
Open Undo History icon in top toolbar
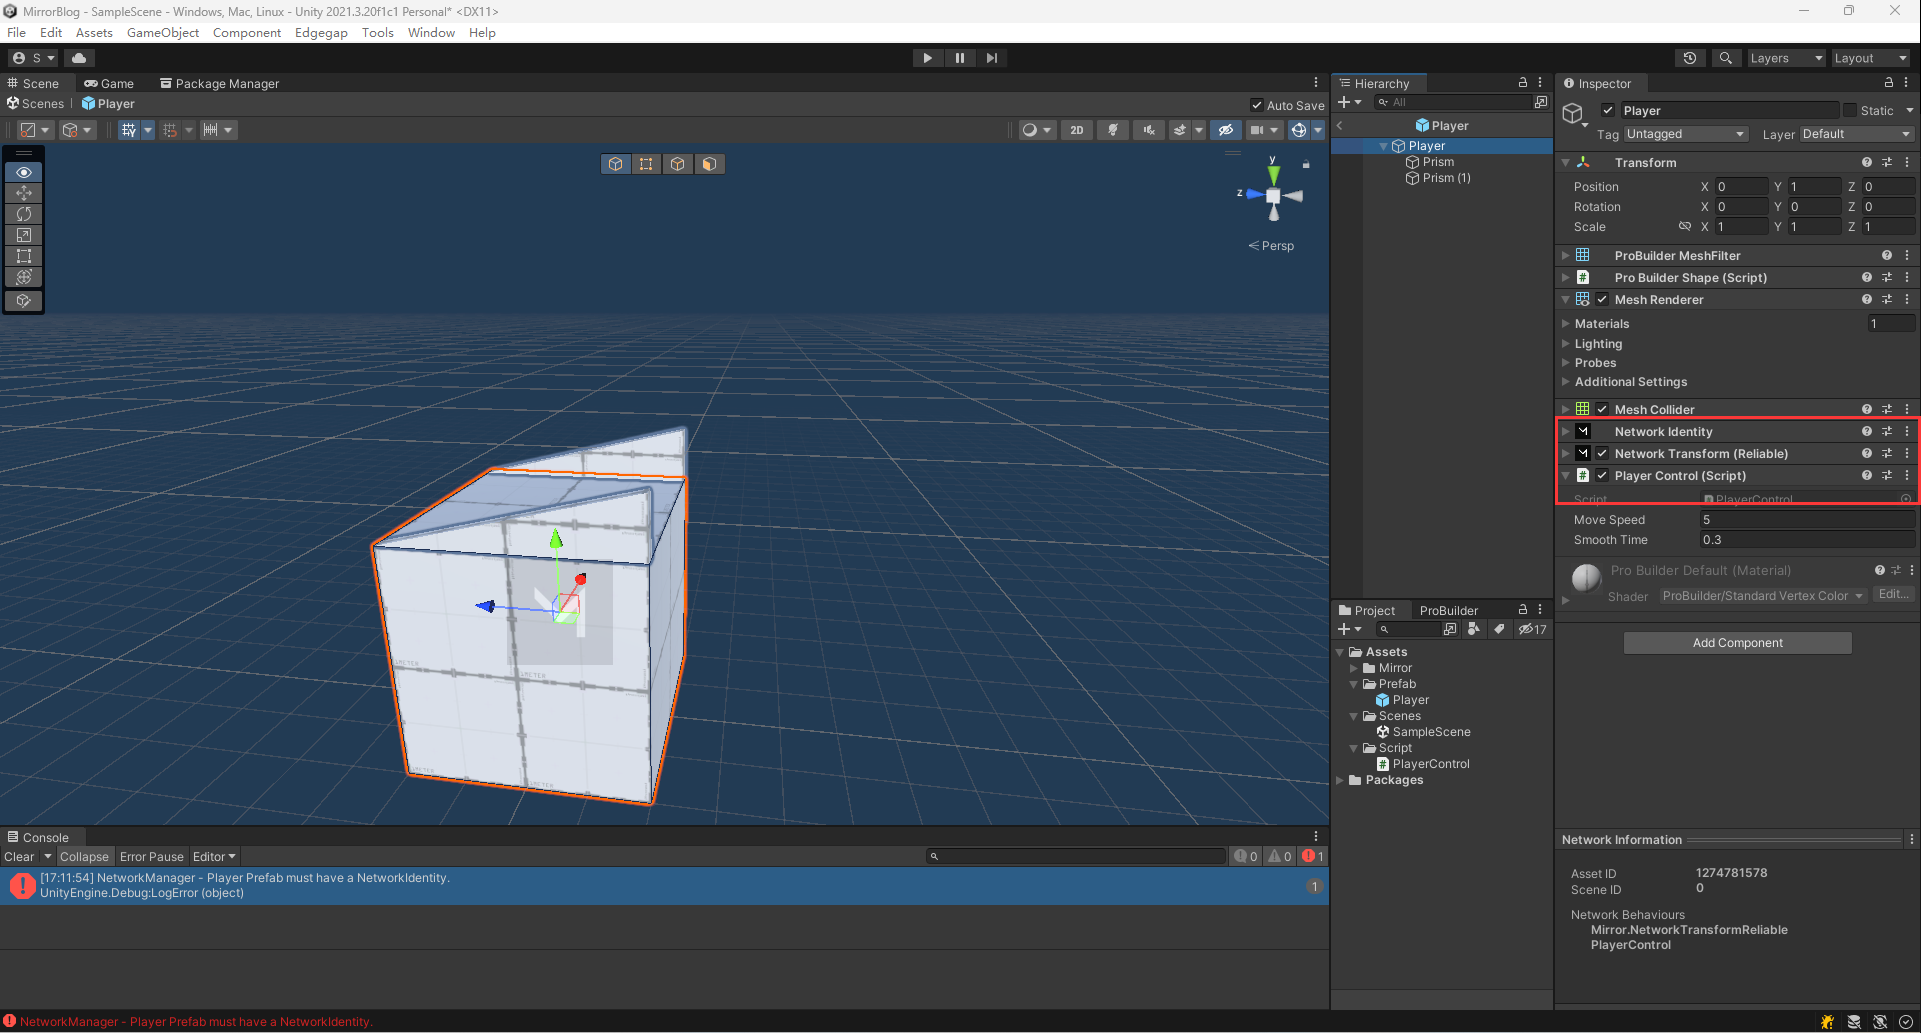click(x=1690, y=58)
